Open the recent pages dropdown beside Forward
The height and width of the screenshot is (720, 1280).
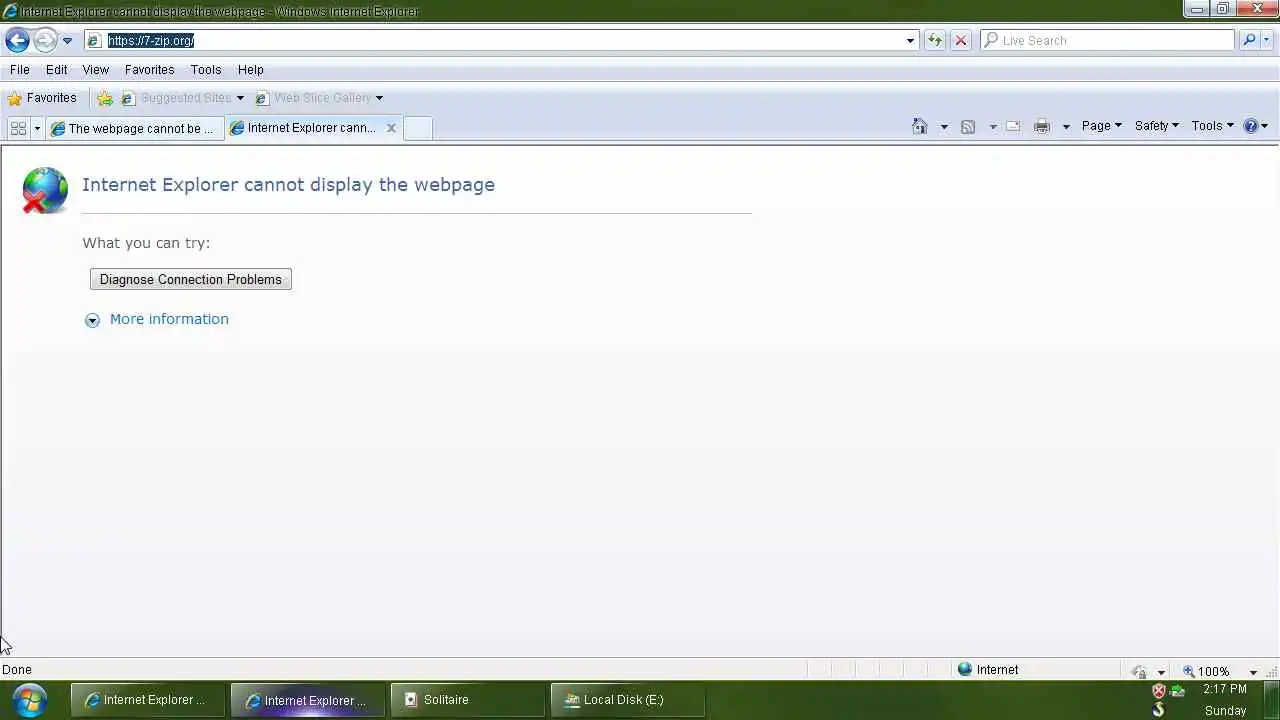(67, 41)
